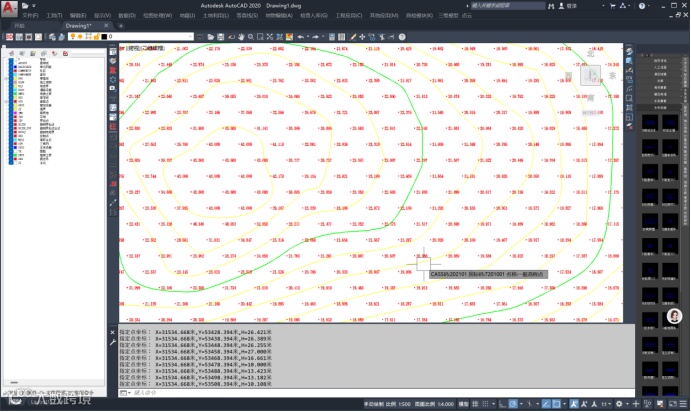Toggle the ASSIST layer checkbox
Image resolution: width=691 pixels, height=412 pixels.
click(11, 63)
